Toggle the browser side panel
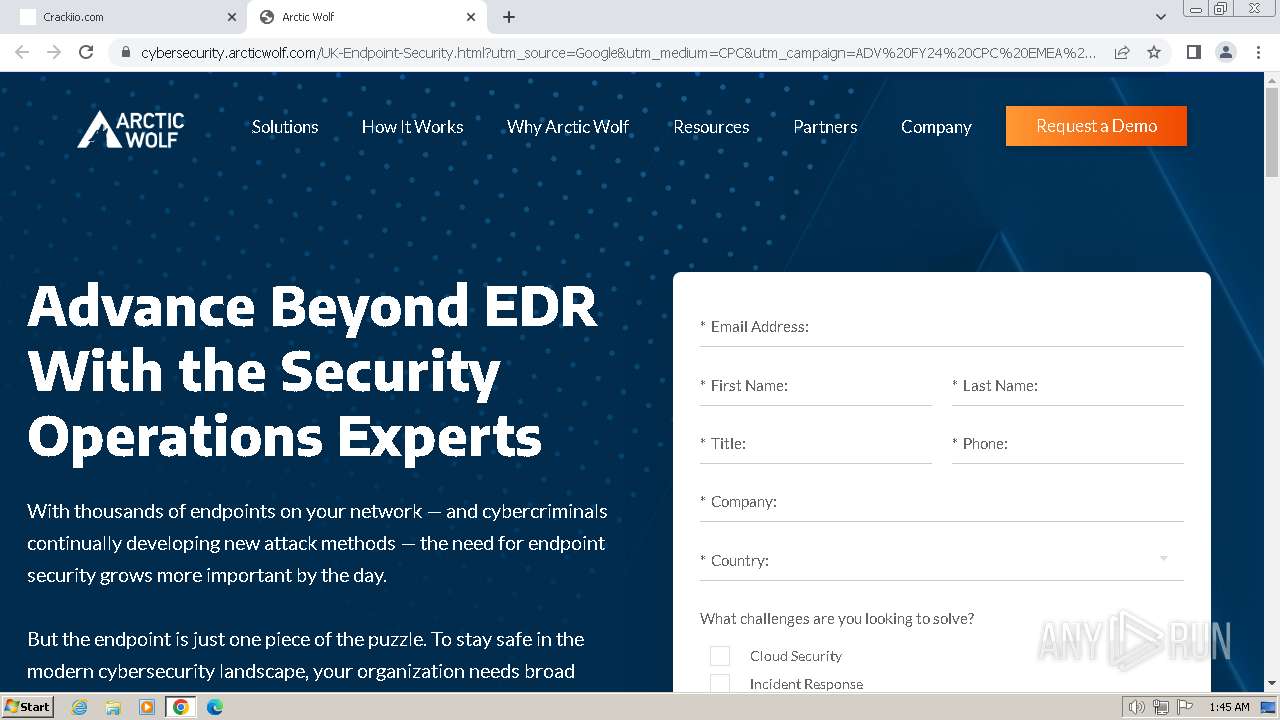This screenshot has height=720, width=1280. pos(1193,52)
